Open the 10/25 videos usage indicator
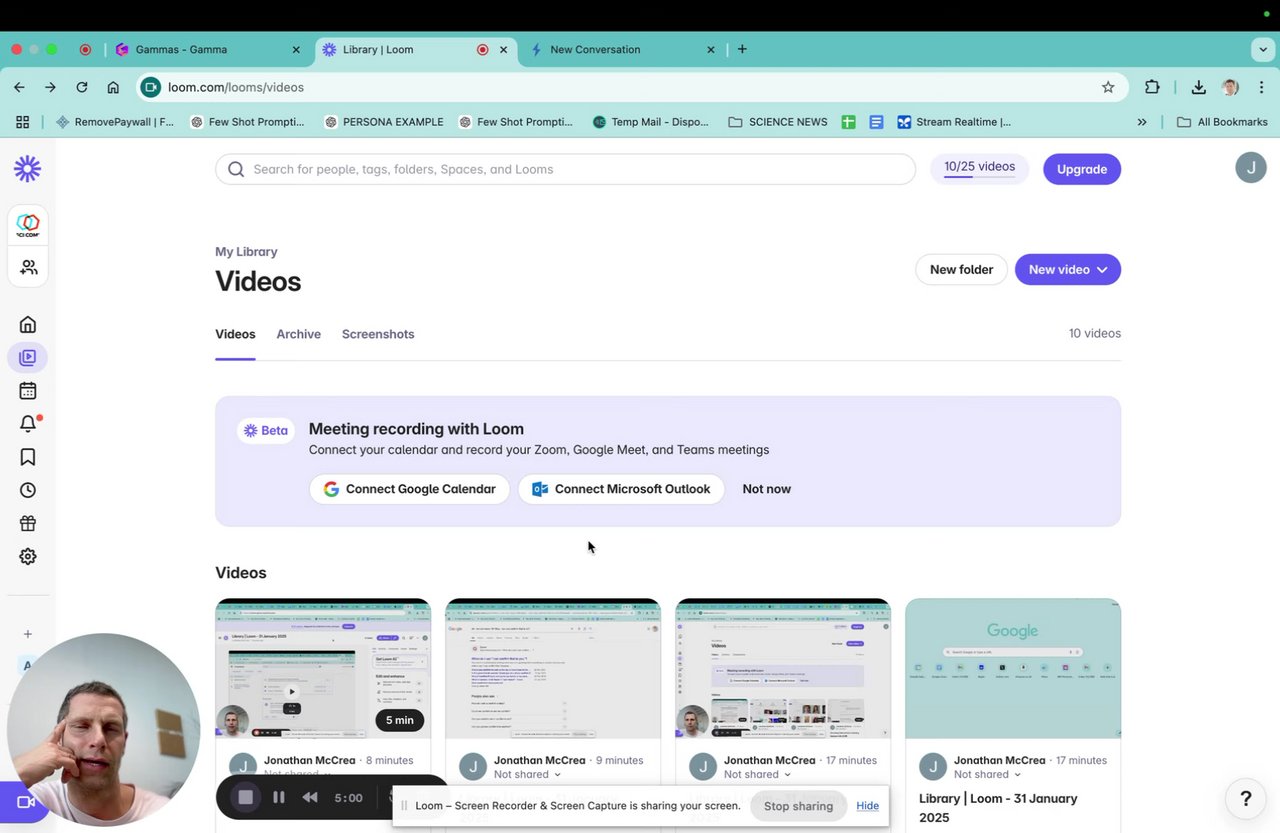 (x=979, y=168)
